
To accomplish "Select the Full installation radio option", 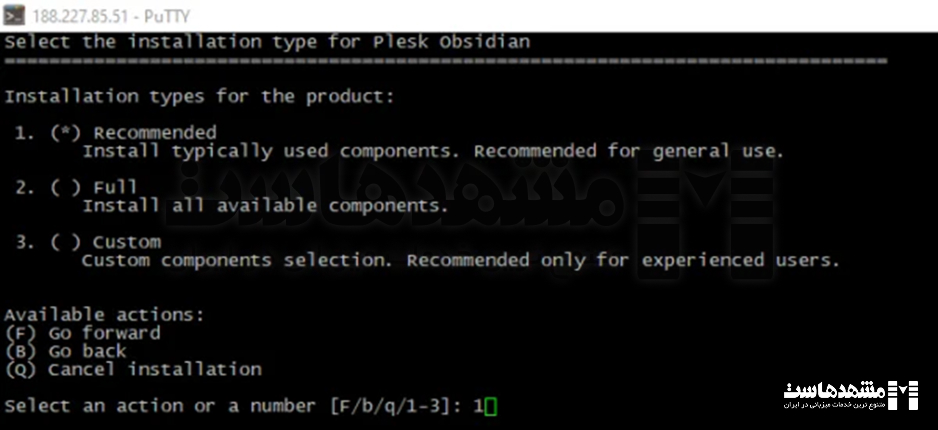I will (x=65, y=187).
